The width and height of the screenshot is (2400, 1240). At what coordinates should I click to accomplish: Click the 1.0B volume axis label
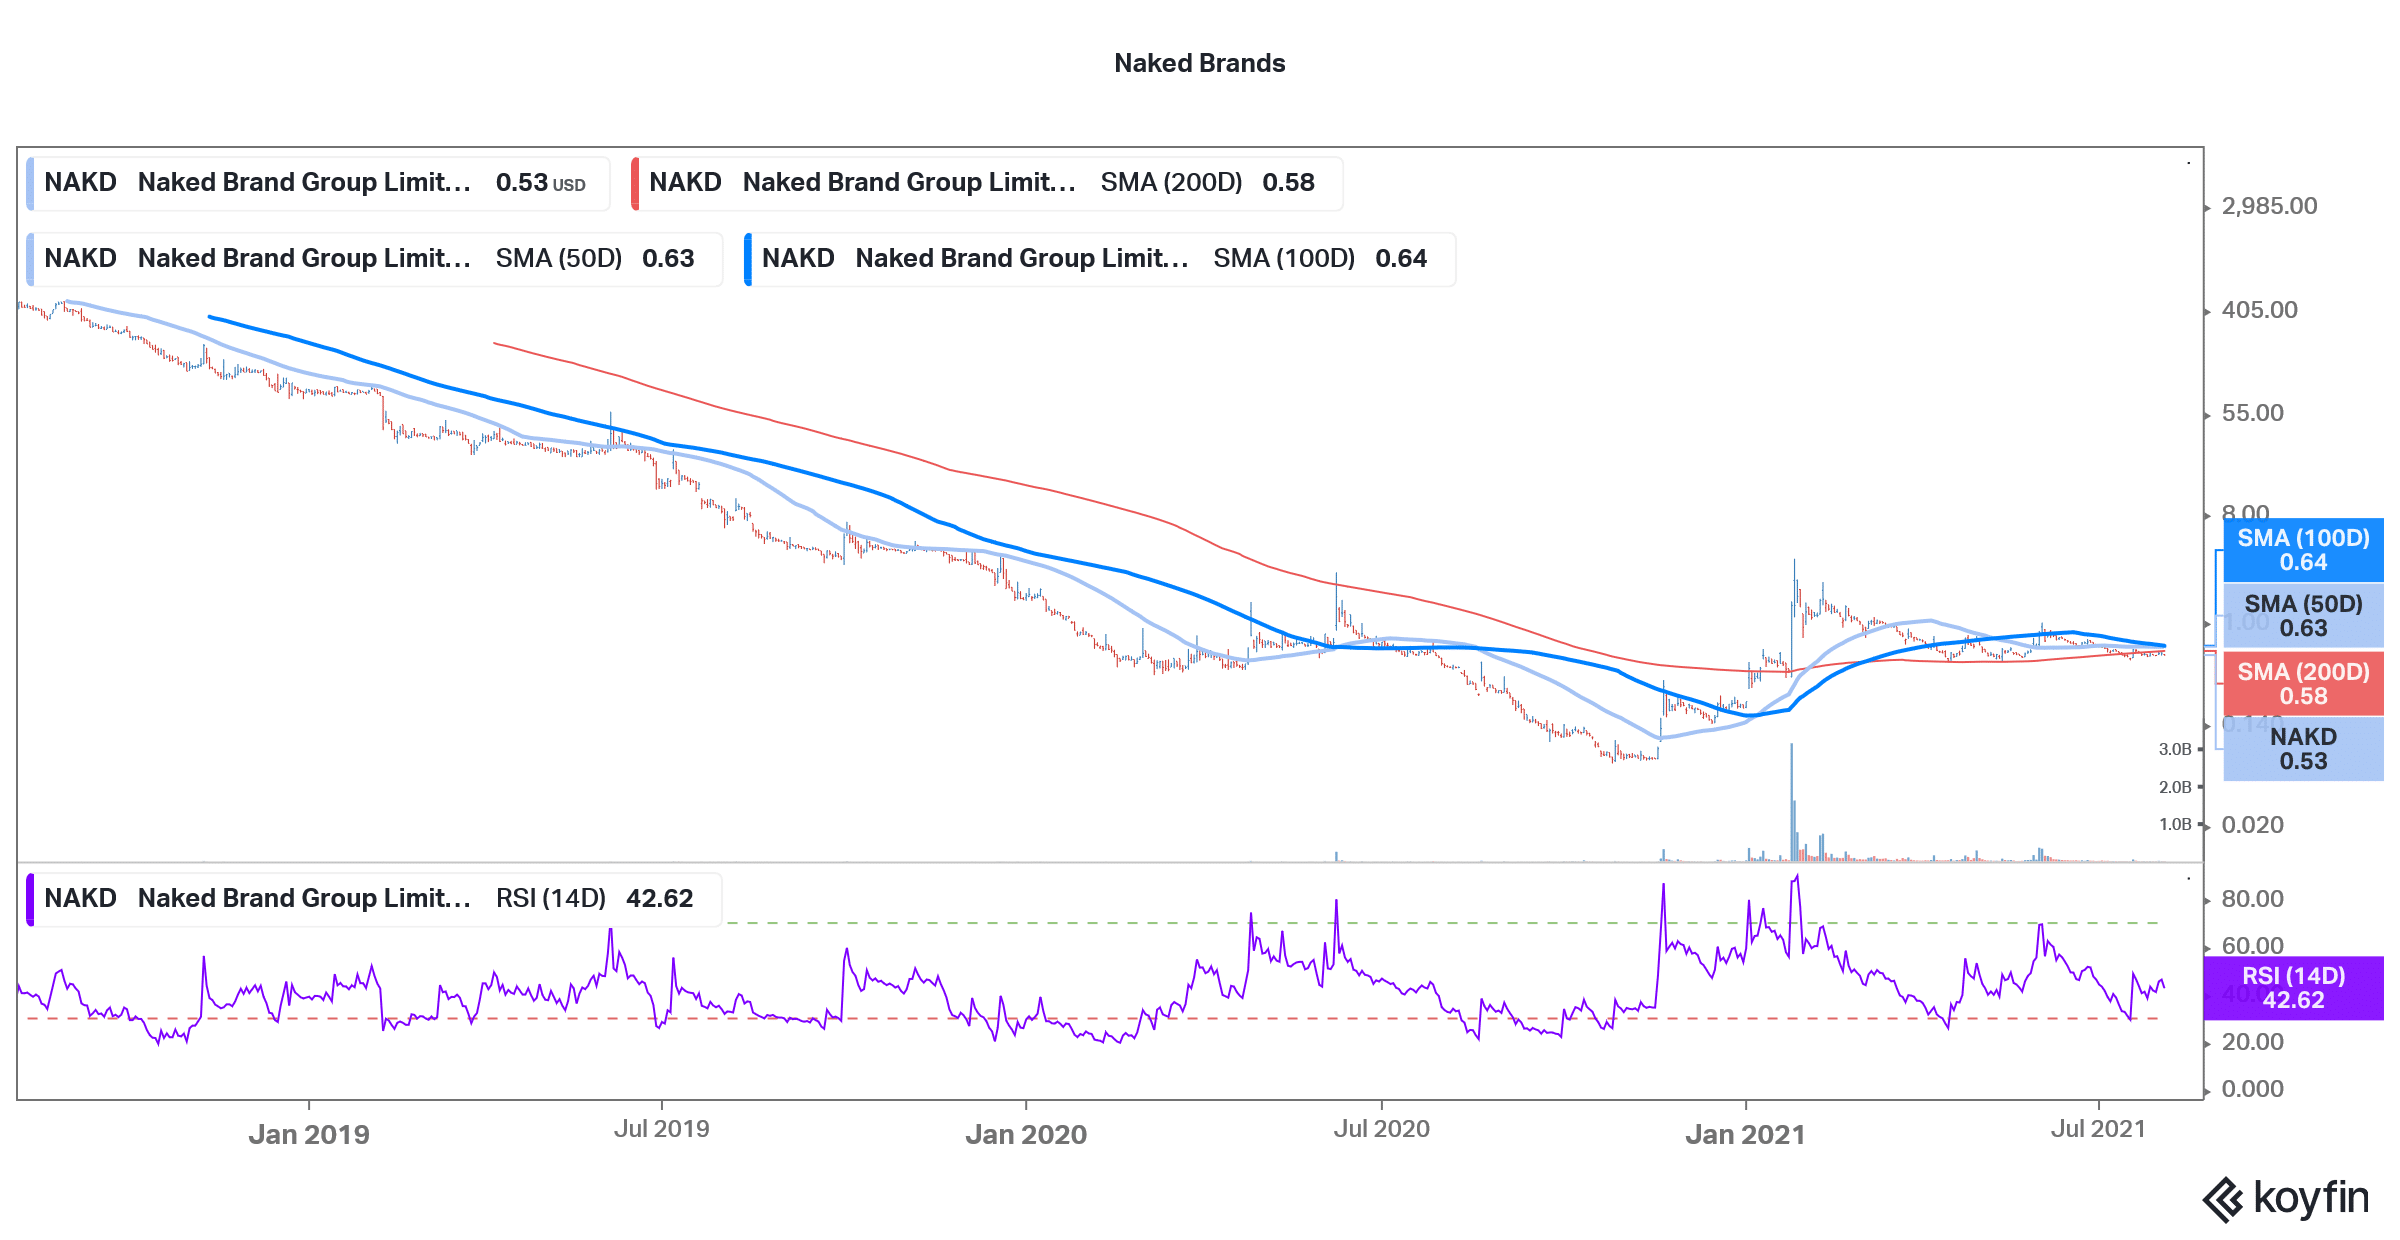tap(2175, 824)
